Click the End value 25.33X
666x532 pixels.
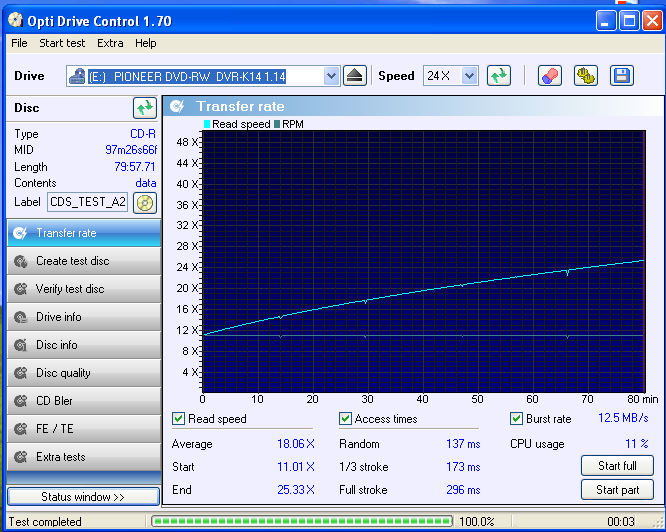[x=296, y=490]
